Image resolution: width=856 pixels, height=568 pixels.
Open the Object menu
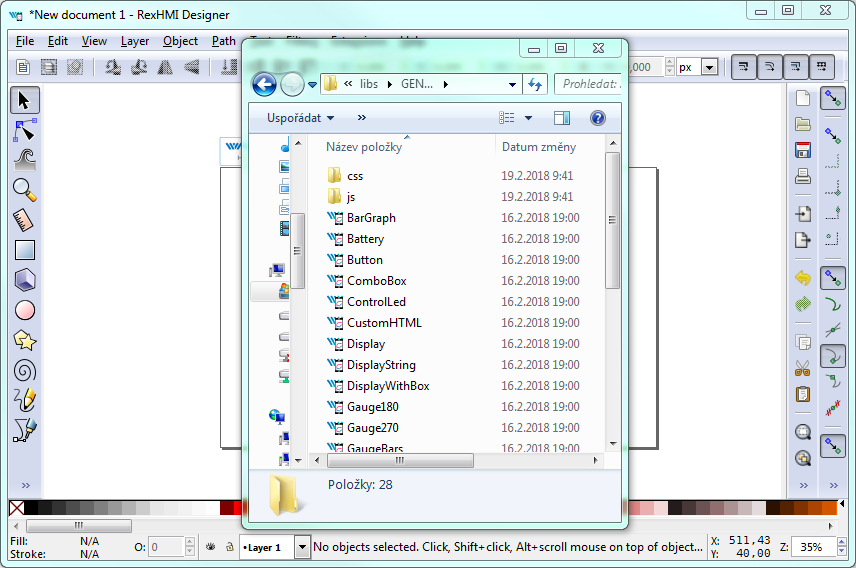tap(180, 41)
